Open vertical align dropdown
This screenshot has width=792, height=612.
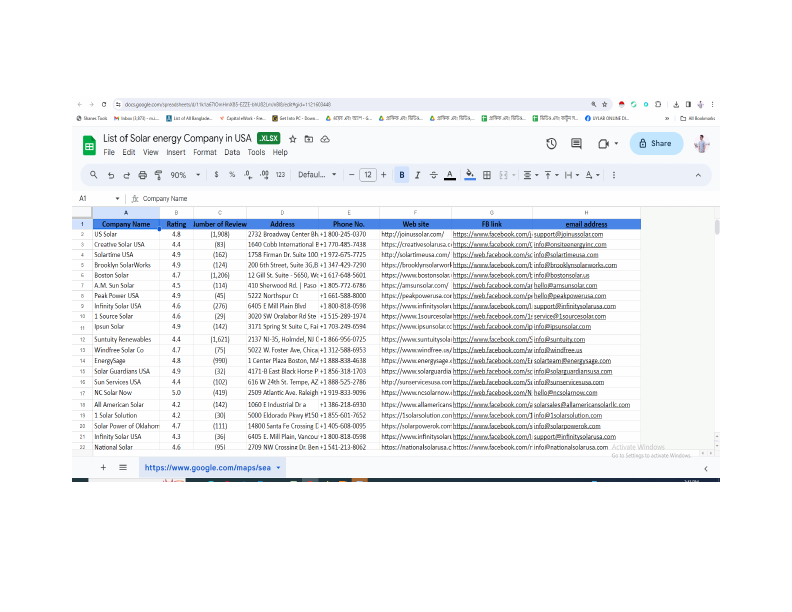point(551,175)
